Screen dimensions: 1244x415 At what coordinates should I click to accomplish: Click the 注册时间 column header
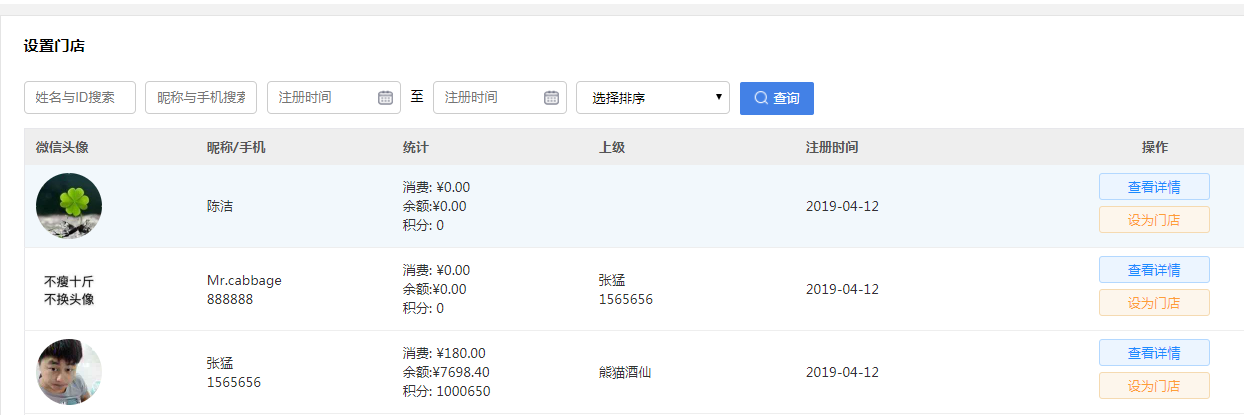(x=831, y=147)
